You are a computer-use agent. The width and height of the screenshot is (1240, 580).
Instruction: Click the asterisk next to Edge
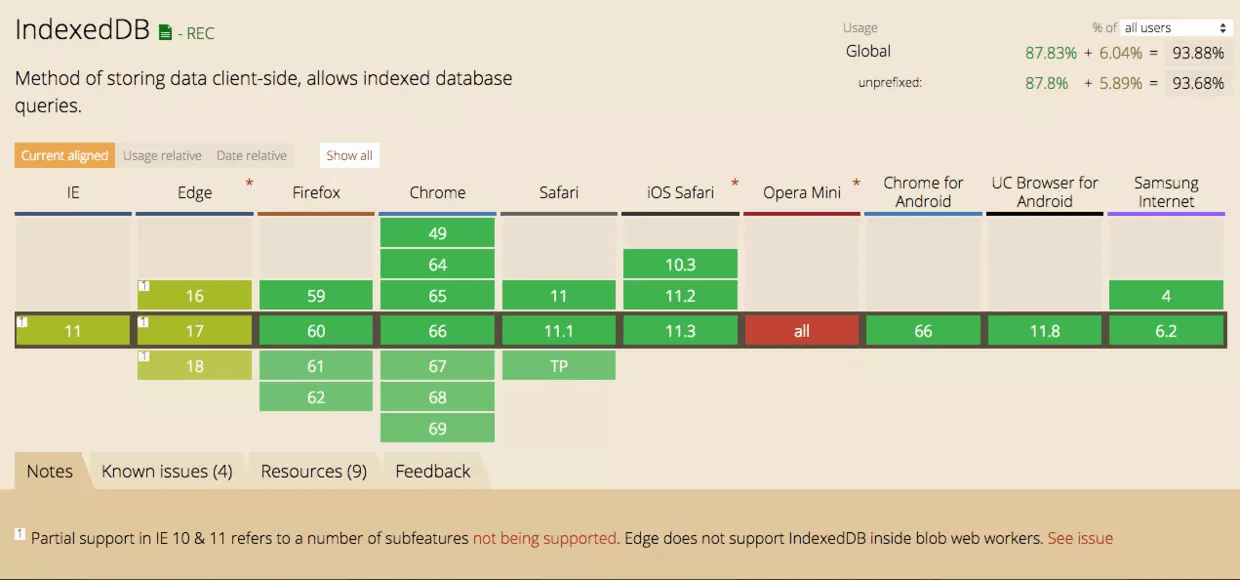point(249,183)
